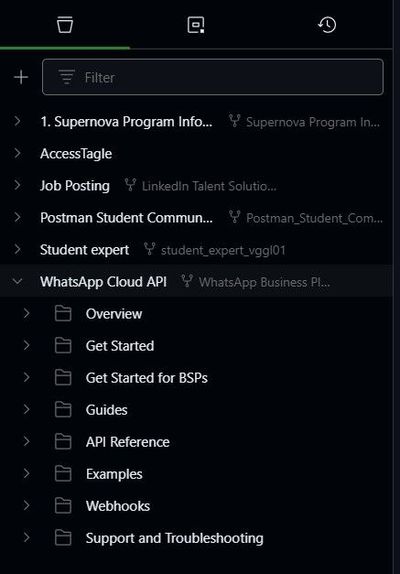Select the Get Started for BSPs folder
400x574 pixels.
(146, 378)
